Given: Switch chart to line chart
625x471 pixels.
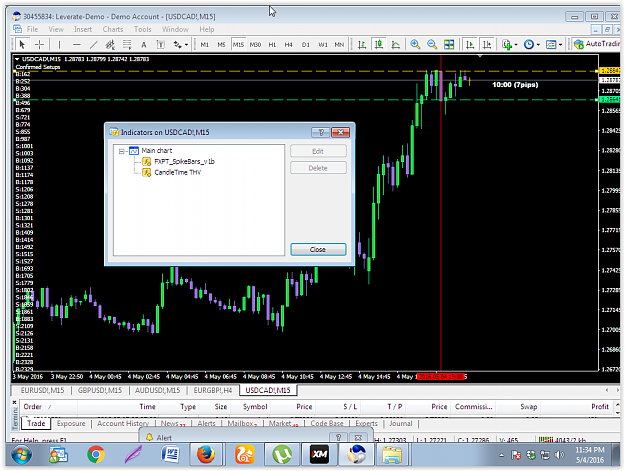Looking at the screenshot, I should coord(395,44).
